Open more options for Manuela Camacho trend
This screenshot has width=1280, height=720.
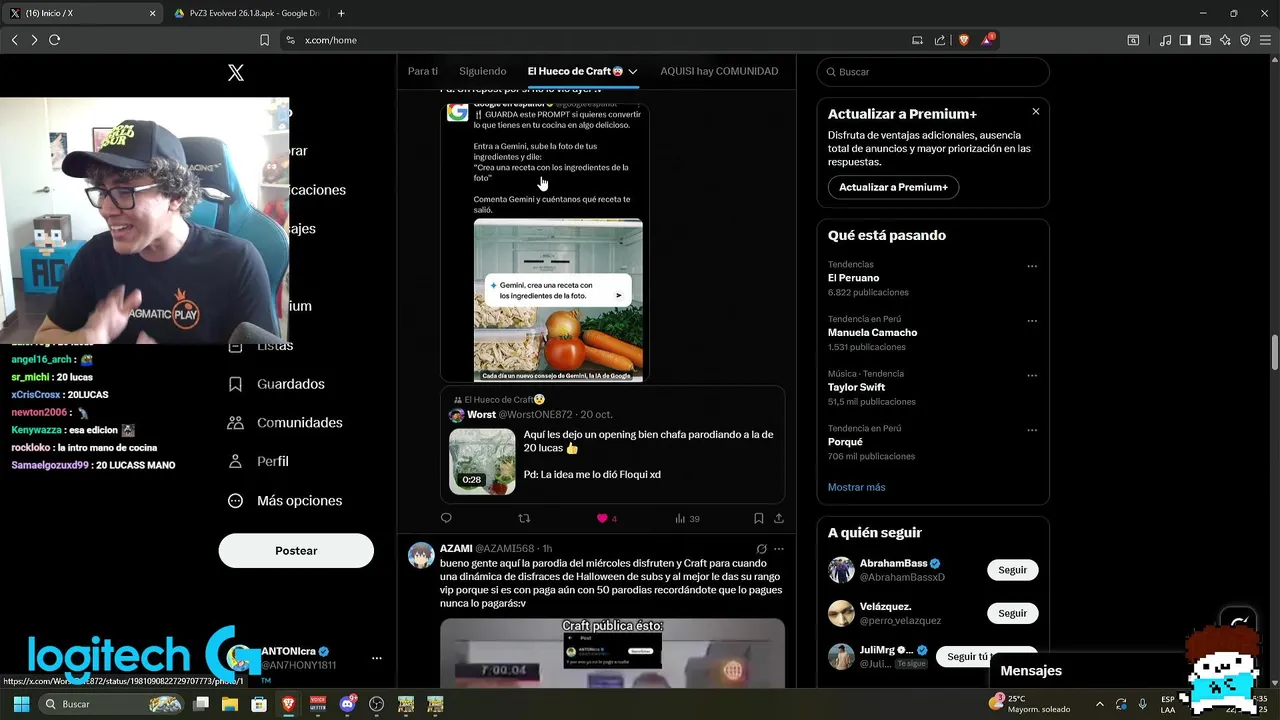point(1032,321)
